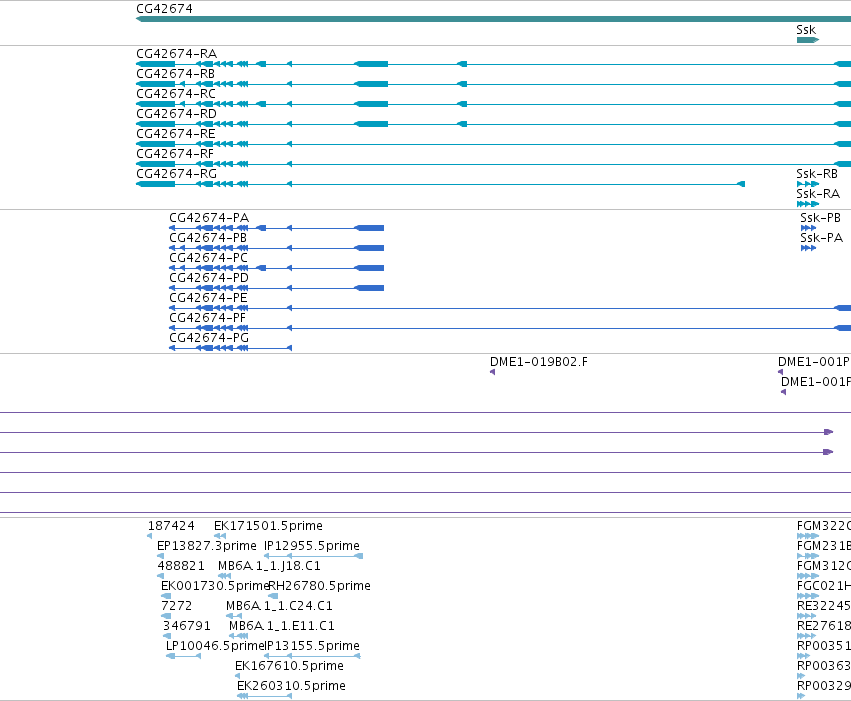Select the EK167610.5prime label
The image size is (851, 701).
point(289,667)
